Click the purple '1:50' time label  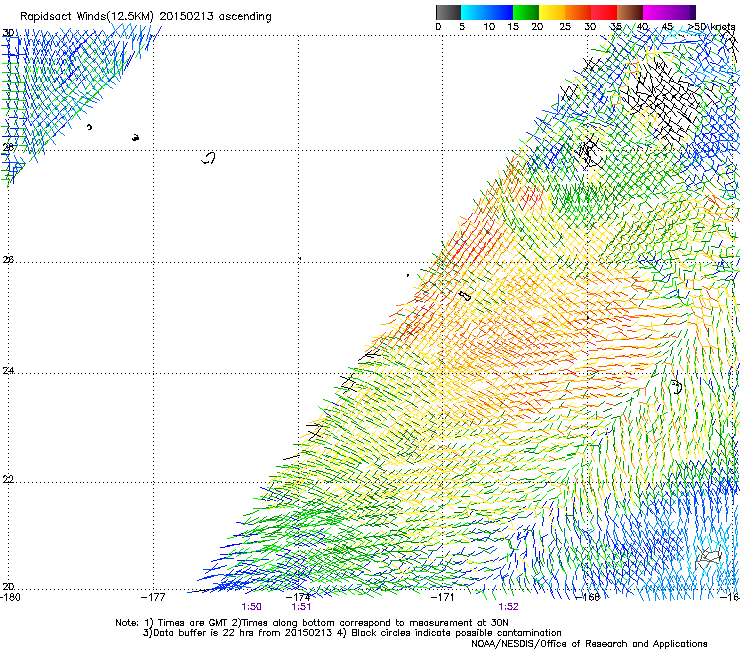click(x=252, y=607)
